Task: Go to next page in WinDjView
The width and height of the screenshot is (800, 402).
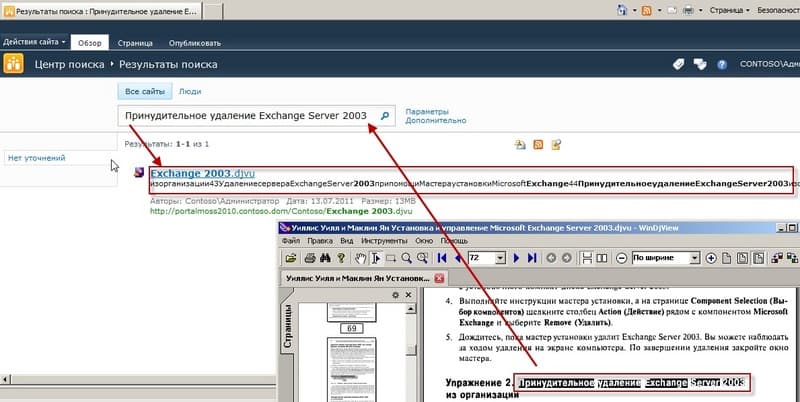Action: pos(516,258)
